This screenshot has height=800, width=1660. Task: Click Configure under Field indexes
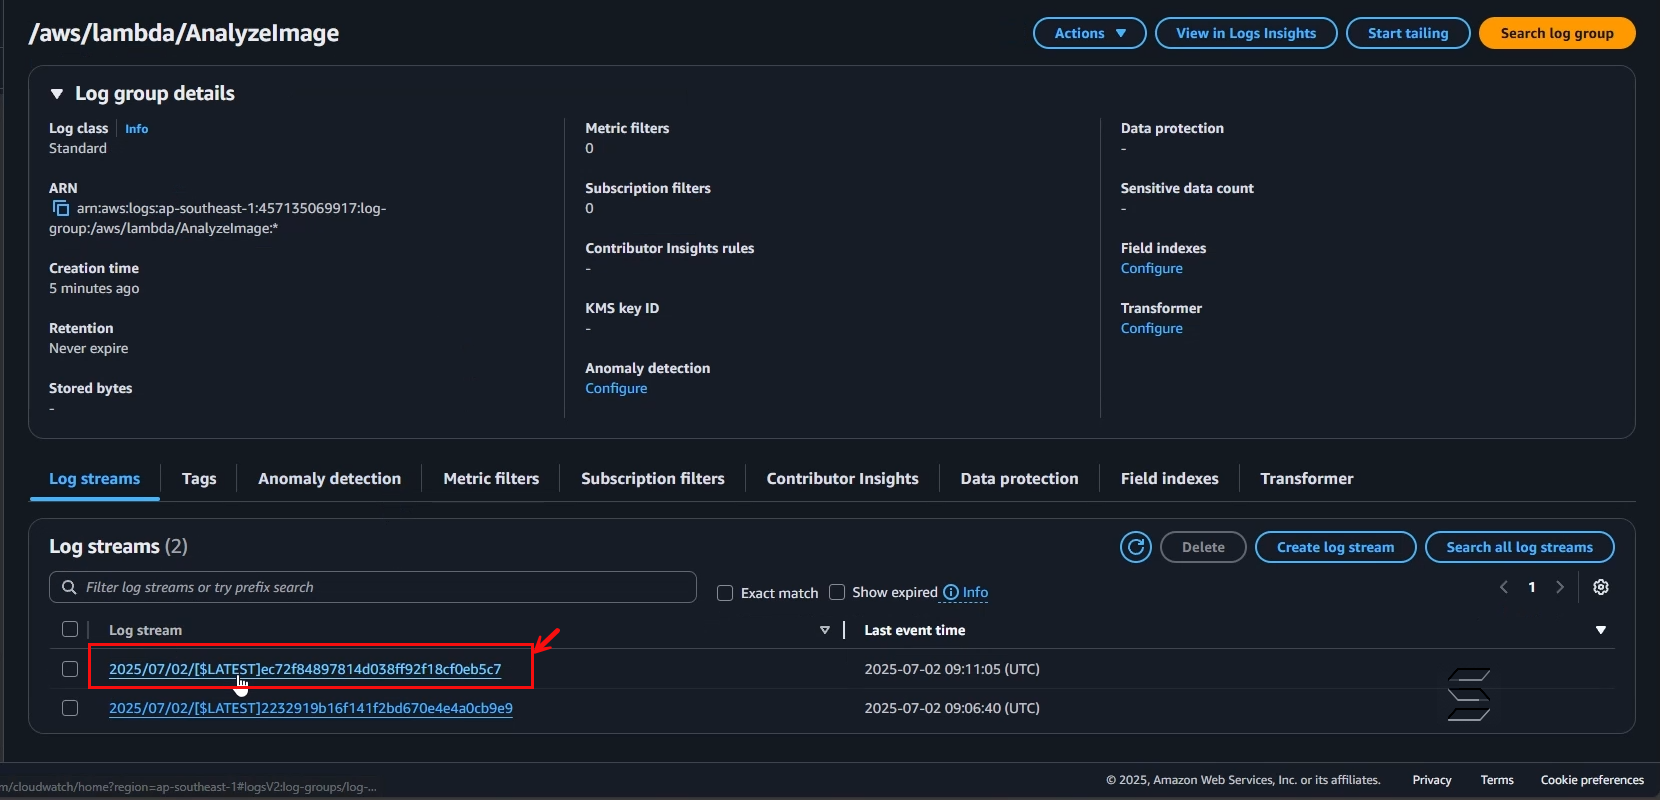click(1152, 268)
